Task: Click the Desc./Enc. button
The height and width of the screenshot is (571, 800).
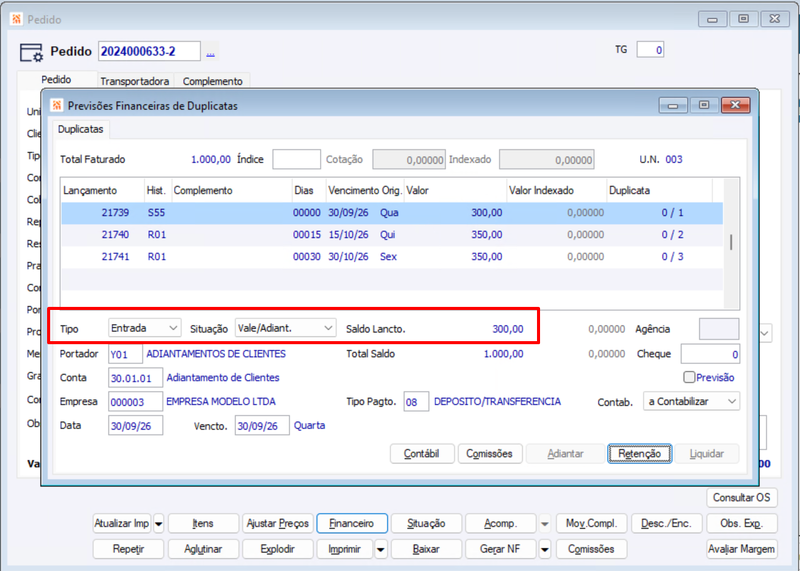Action: tap(666, 524)
